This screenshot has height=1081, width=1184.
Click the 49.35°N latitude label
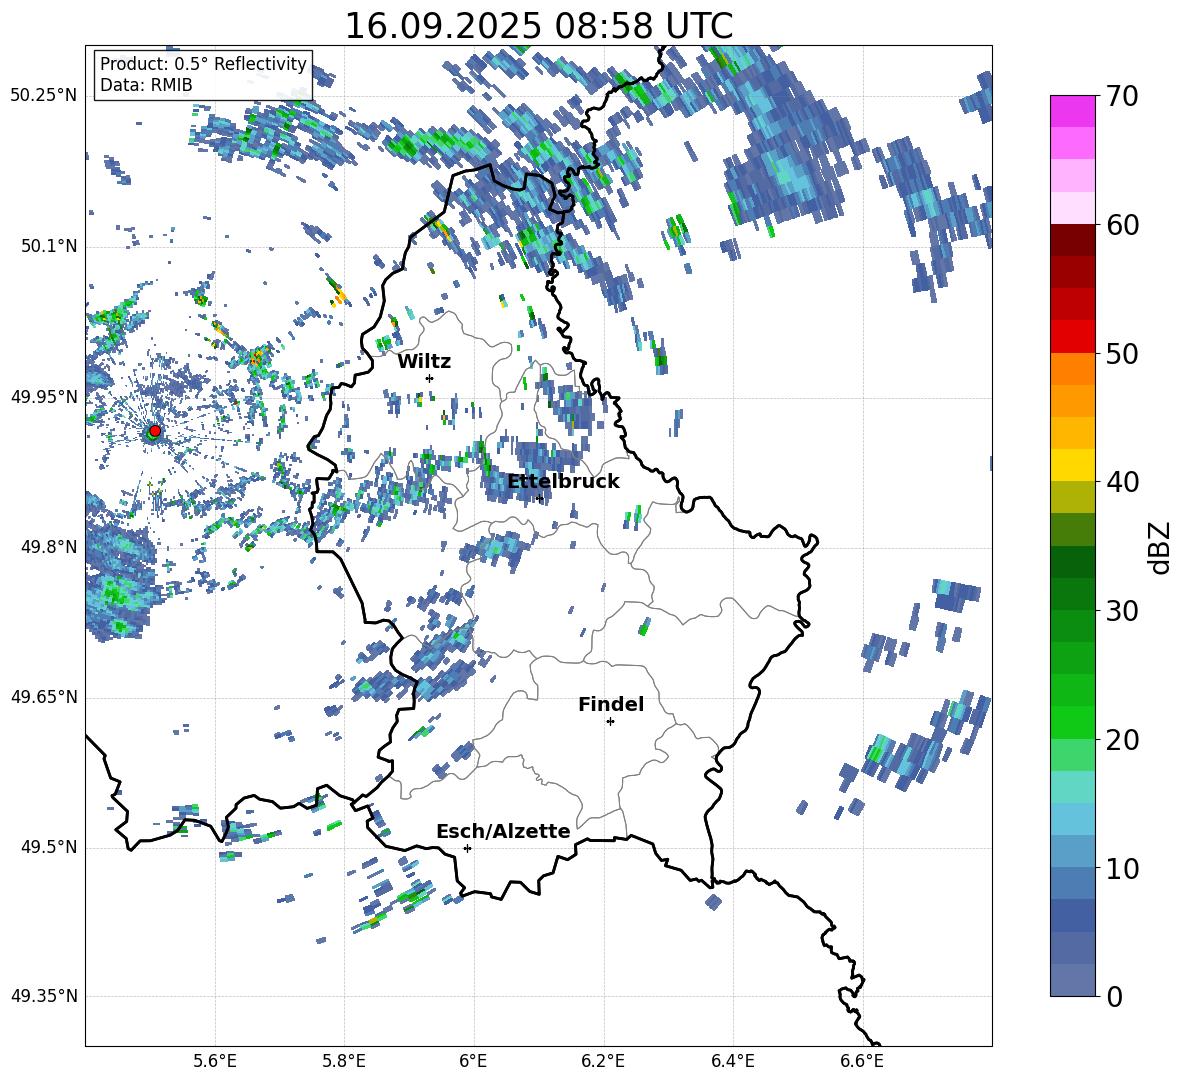[44, 996]
